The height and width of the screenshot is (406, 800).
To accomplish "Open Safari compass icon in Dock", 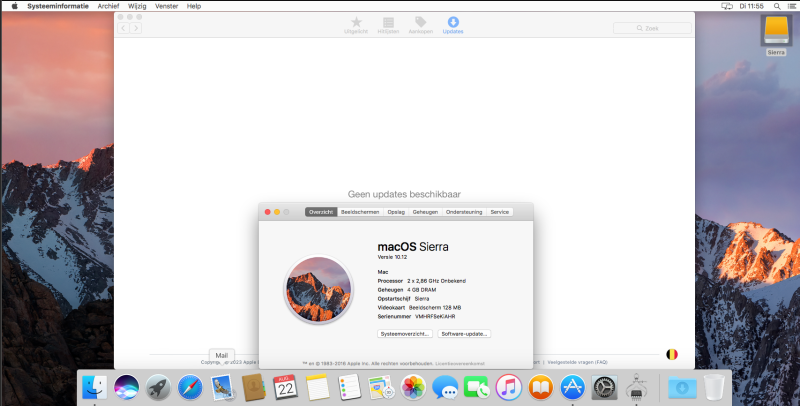I will (x=190, y=388).
